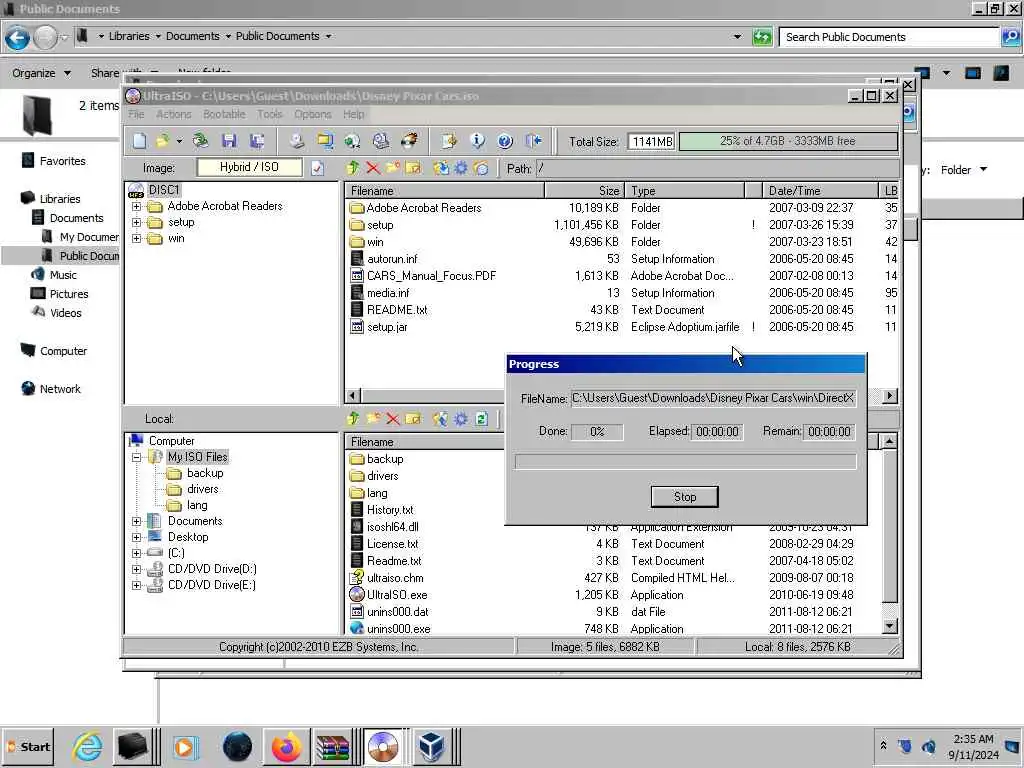Click the Up arrow icon in Local toolbar
Image resolution: width=1024 pixels, height=768 pixels.
353,419
